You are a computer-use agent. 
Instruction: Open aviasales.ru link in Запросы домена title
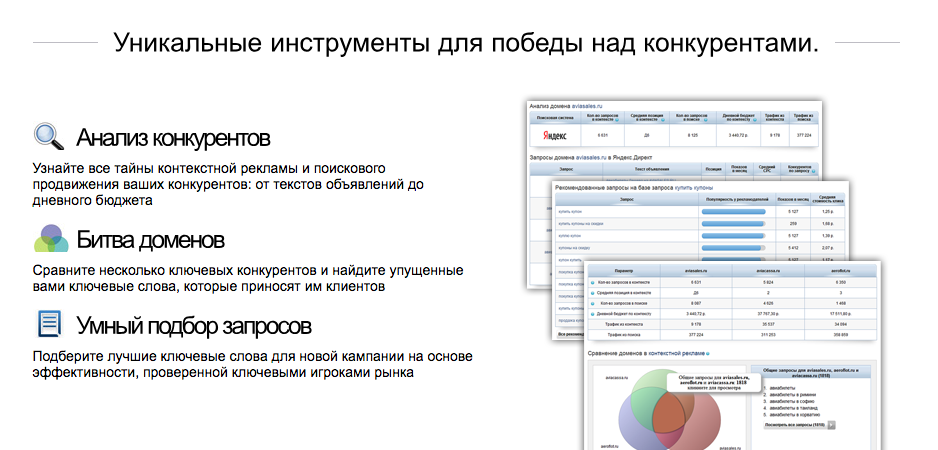(x=591, y=157)
